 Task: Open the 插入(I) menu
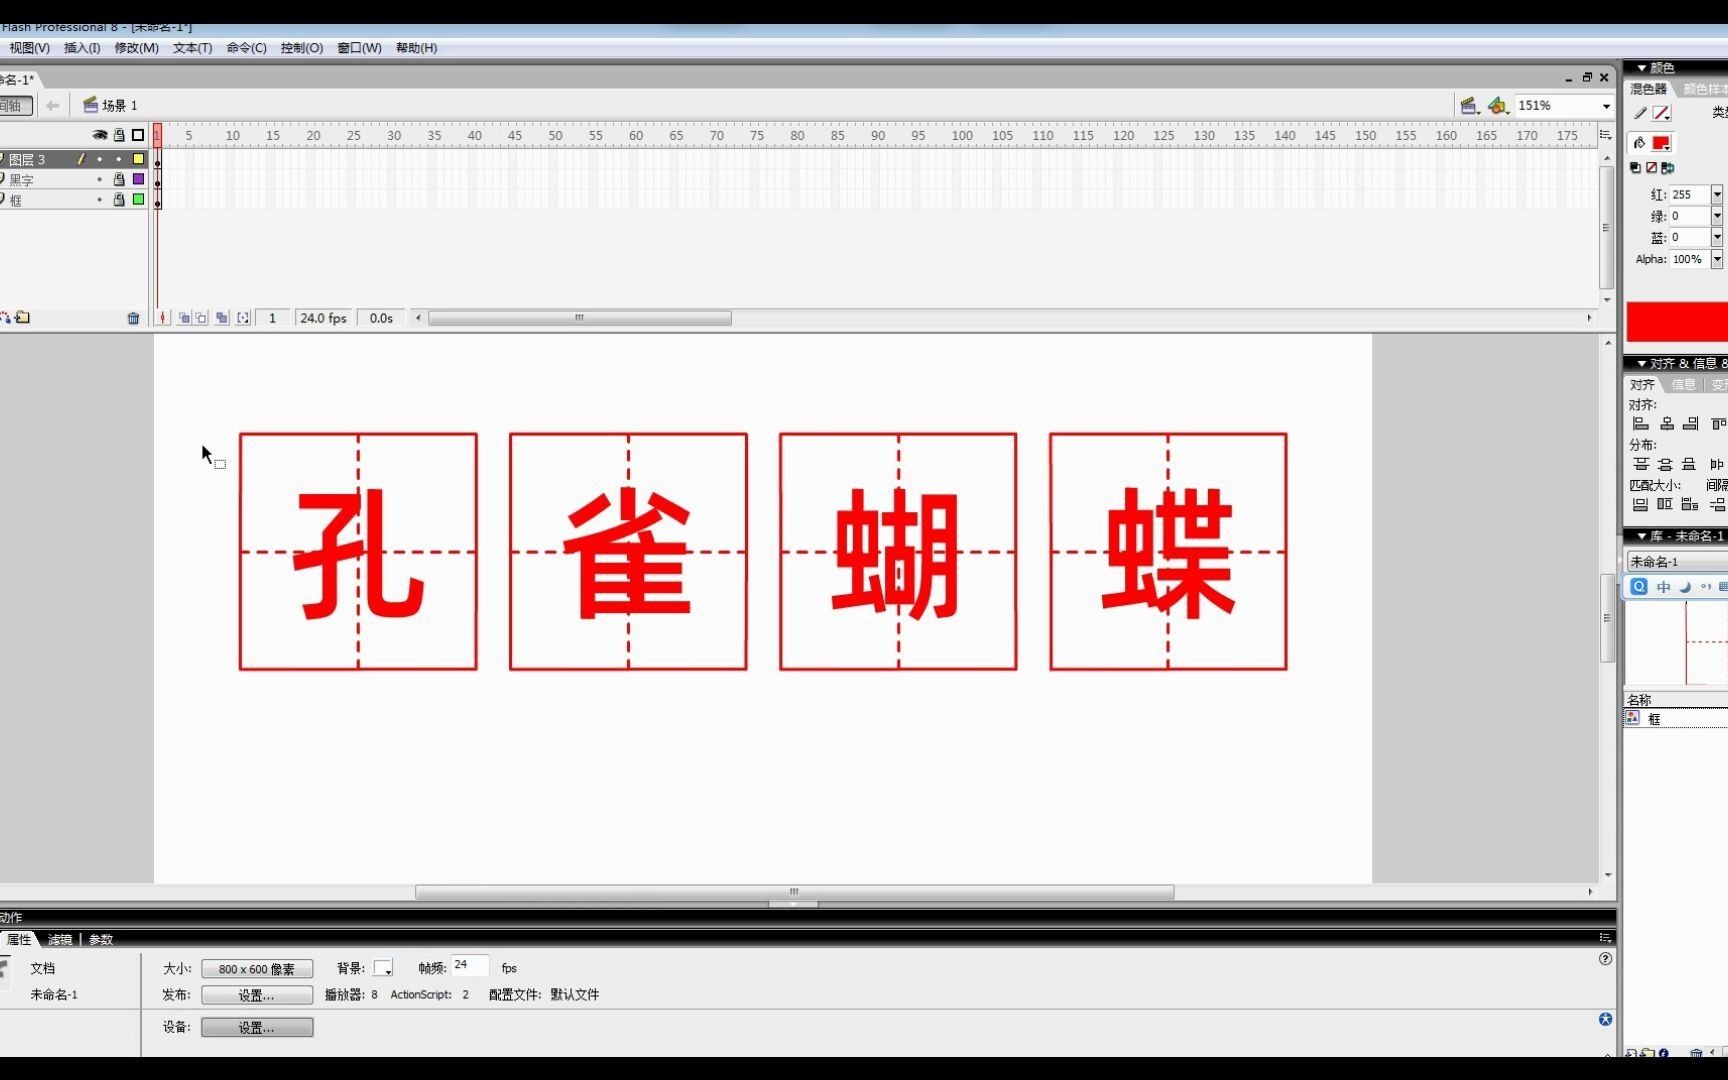tap(82, 48)
